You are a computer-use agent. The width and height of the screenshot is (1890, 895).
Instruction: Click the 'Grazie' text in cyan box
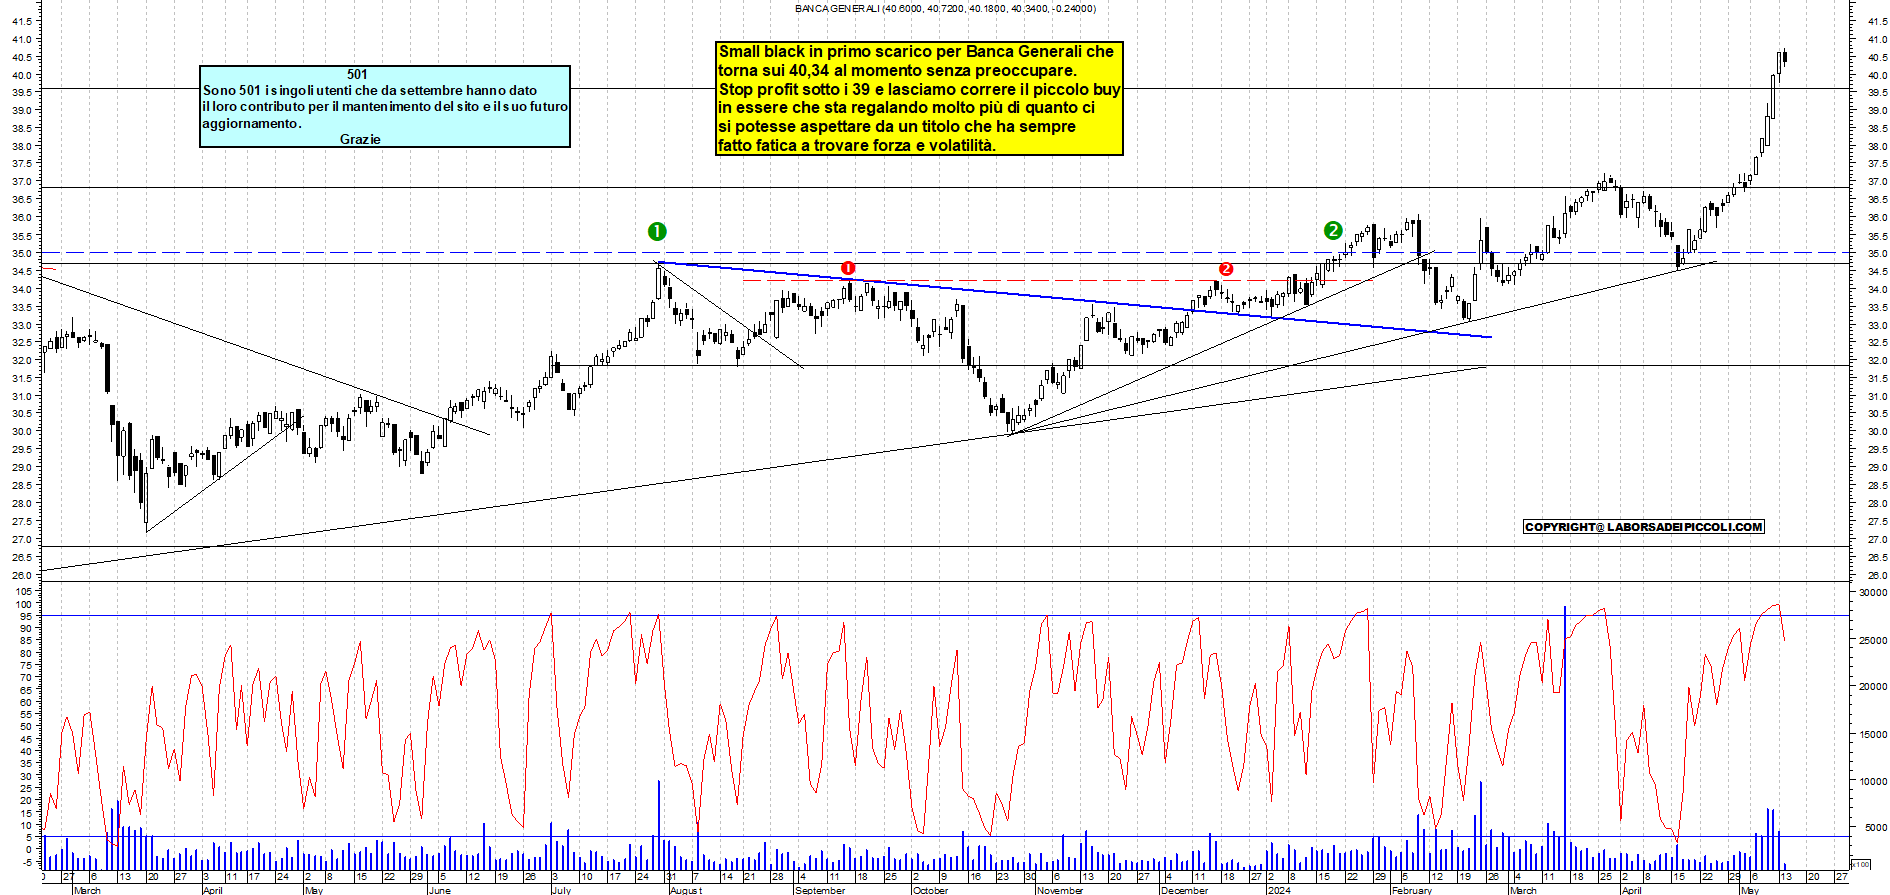(360, 139)
